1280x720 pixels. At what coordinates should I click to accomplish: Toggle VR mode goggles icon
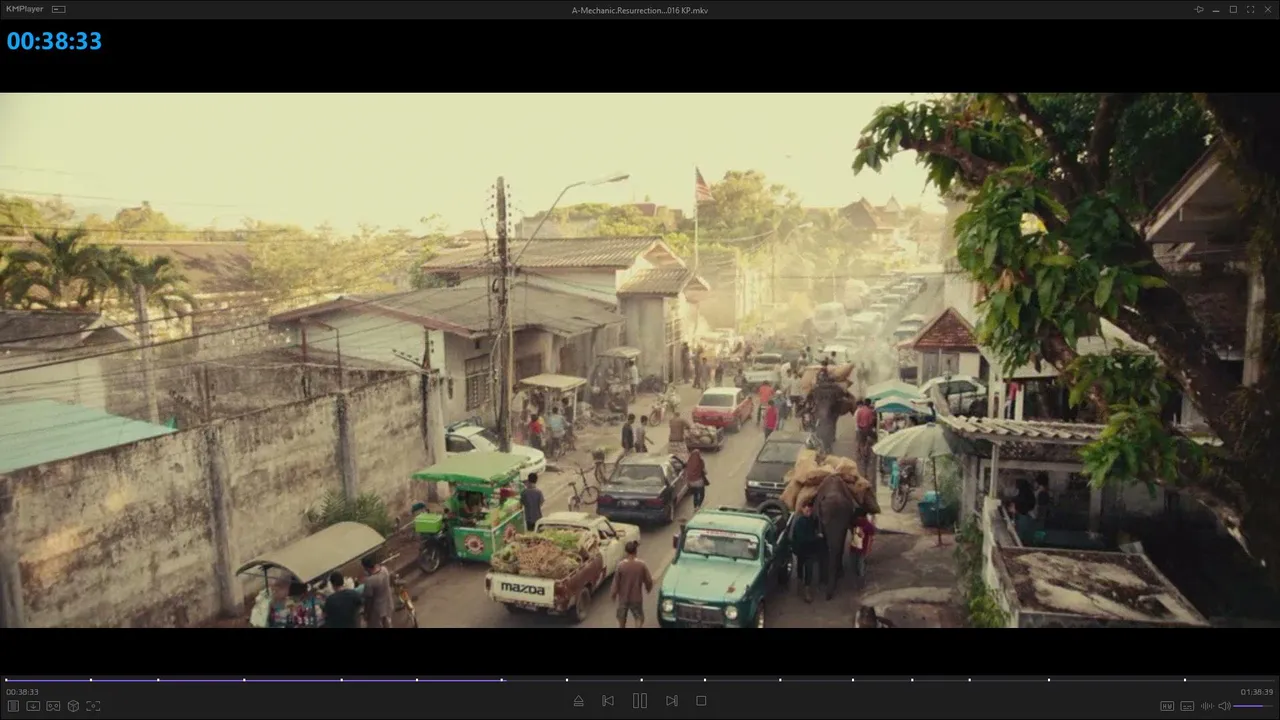pos(53,706)
